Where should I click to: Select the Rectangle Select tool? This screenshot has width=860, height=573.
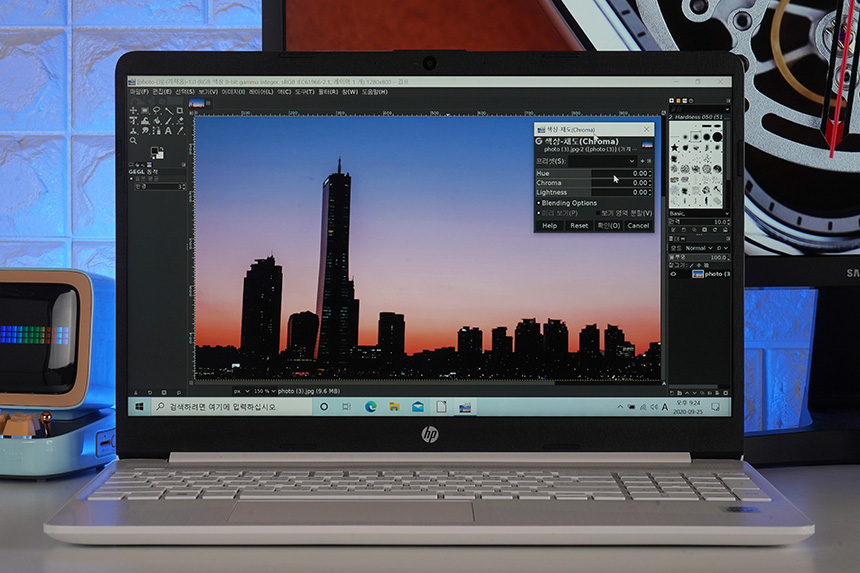point(145,110)
